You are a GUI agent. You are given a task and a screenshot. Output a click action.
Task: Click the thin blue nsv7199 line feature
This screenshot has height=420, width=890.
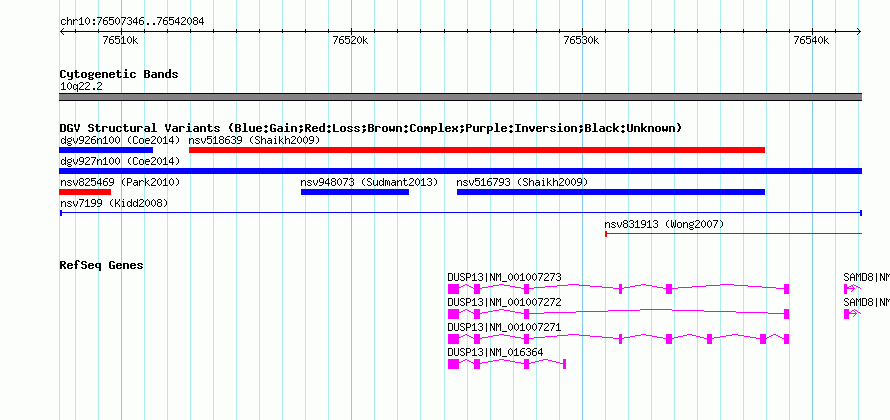[460, 213]
